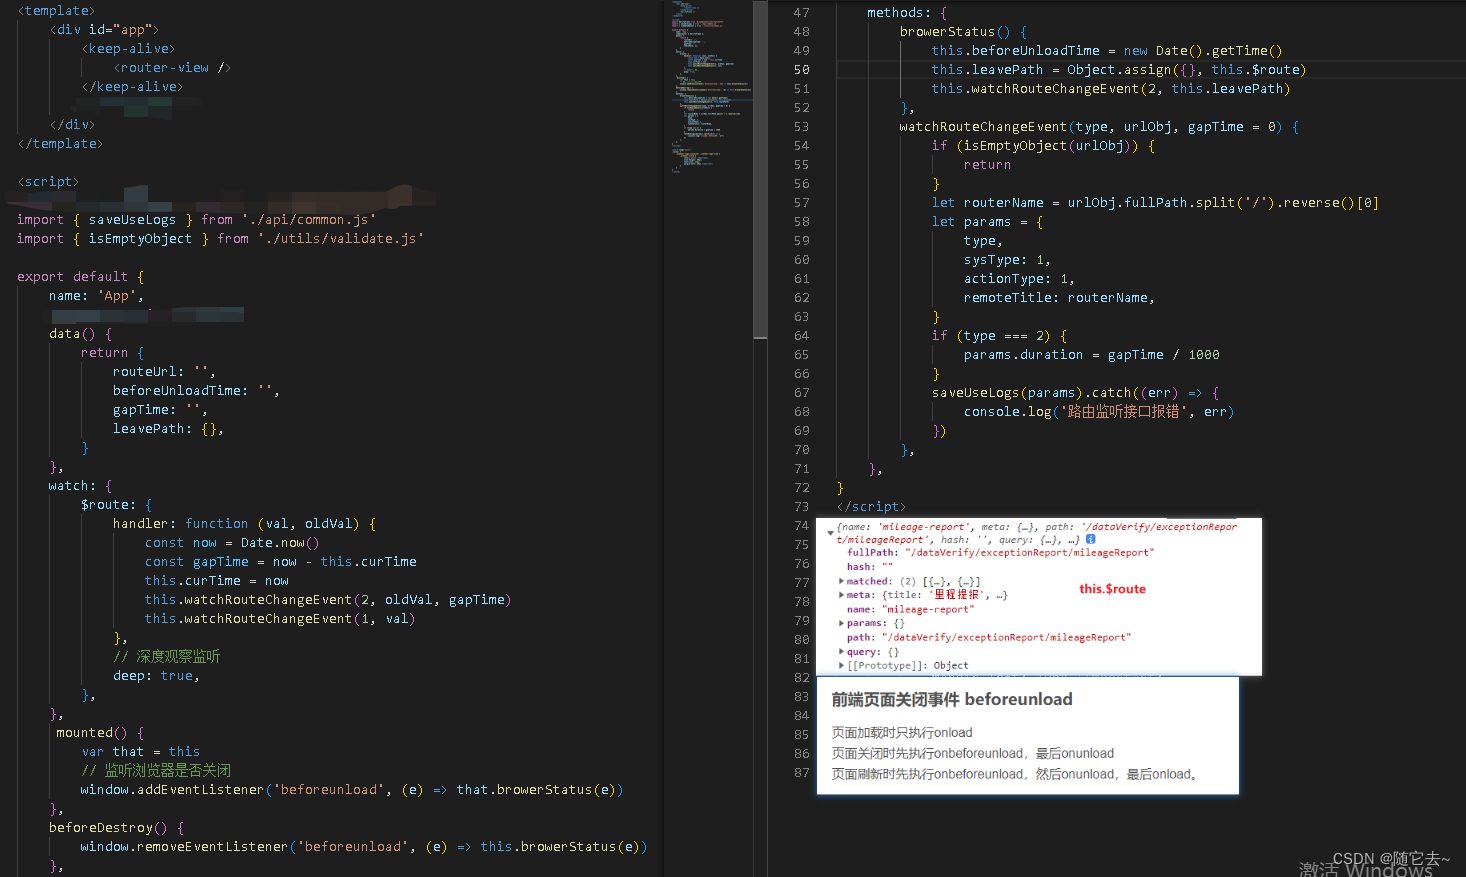Click the 'window.addEventListener' line
This screenshot has width=1466, height=877.
[352, 790]
